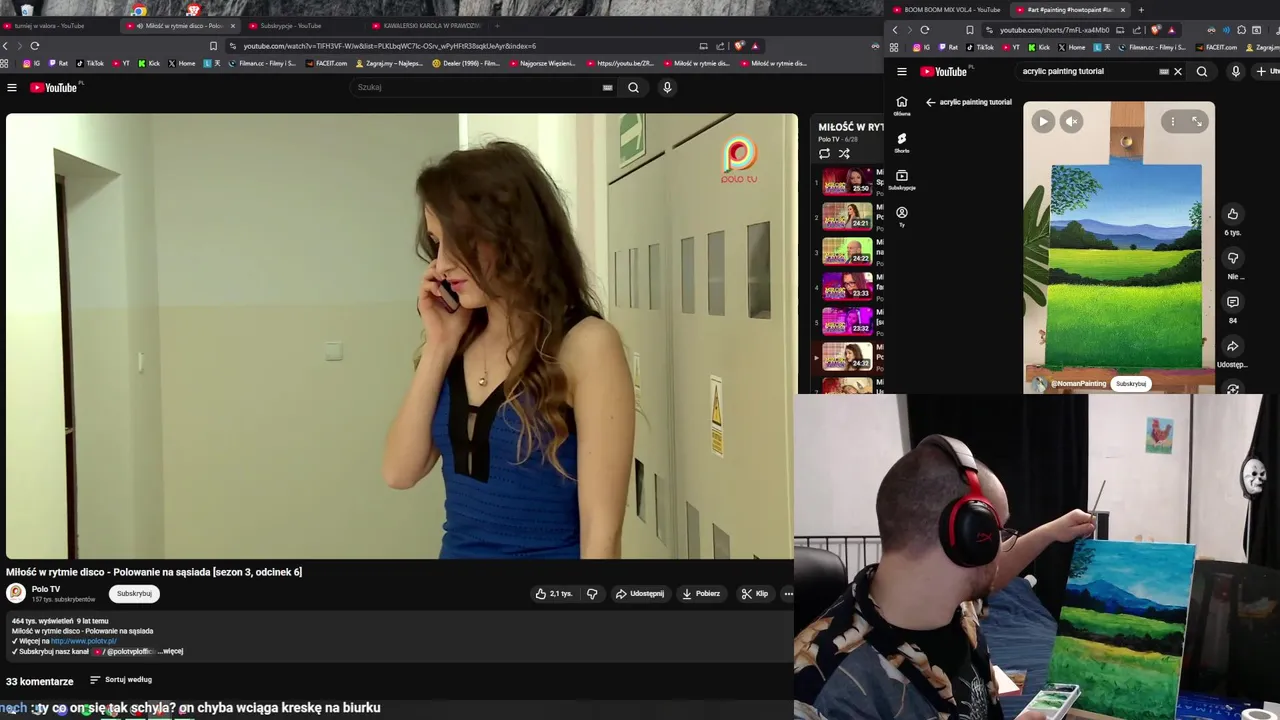Open the guide menu in the right YouTube window

pyautogui.click(x=901, y=72)
